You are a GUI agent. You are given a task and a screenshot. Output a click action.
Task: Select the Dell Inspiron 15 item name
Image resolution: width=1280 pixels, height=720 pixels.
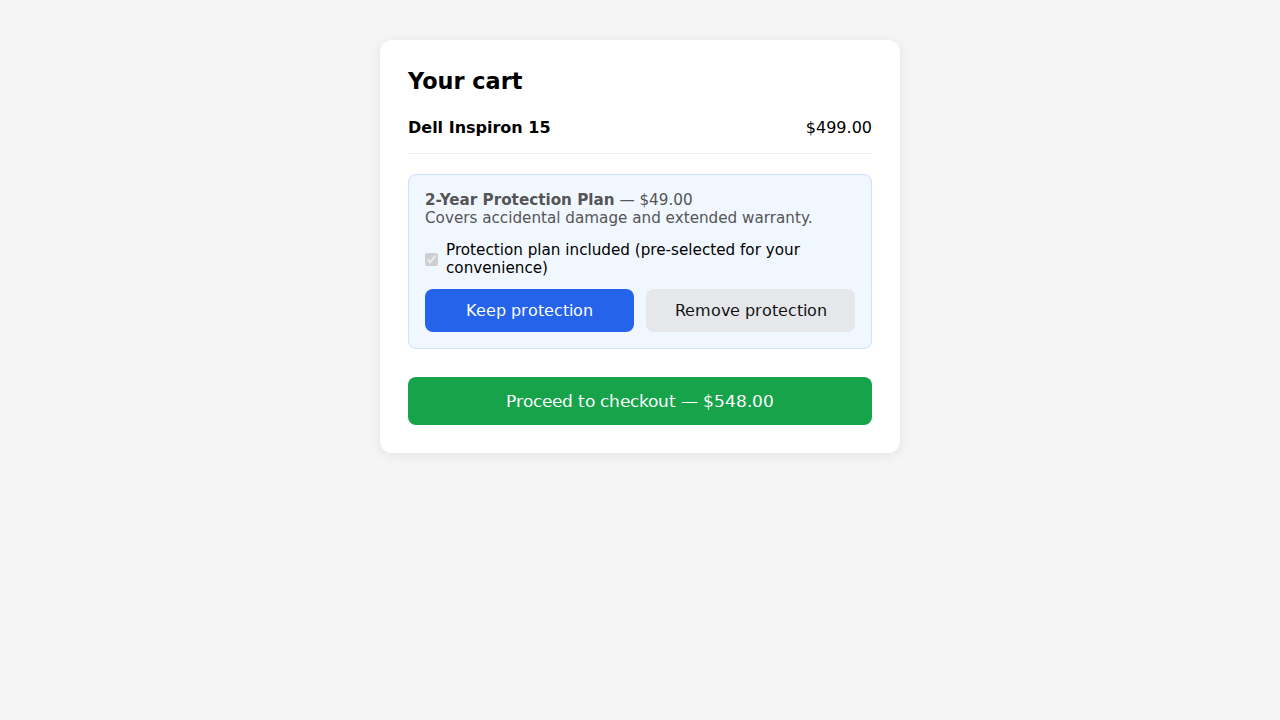[479, 128]
